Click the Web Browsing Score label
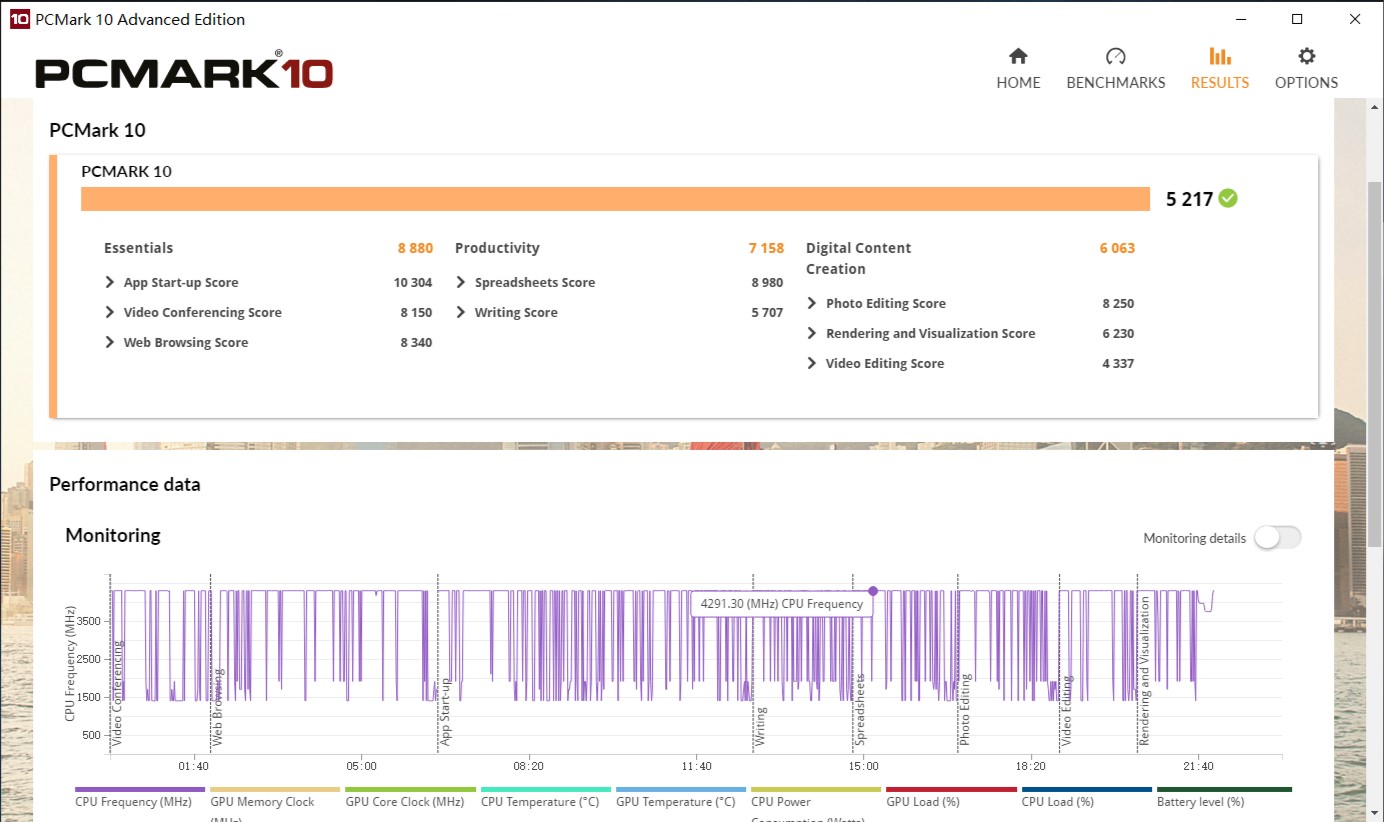This screenshot has height=822, width=1384. pyautogui.click(x=185, y=343)
